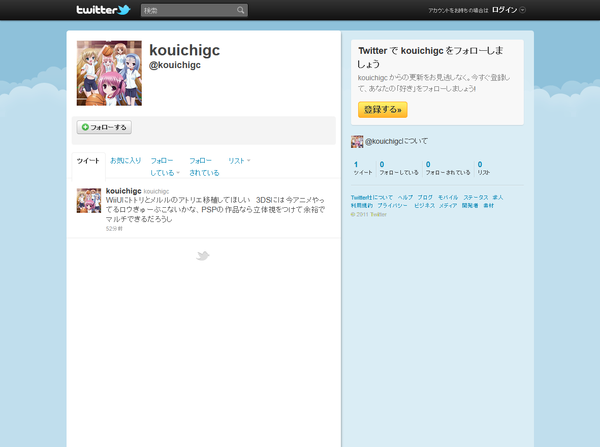Screen dimensions: 600x447
Task: Open the メディア footer link
Action: [448, 206]
